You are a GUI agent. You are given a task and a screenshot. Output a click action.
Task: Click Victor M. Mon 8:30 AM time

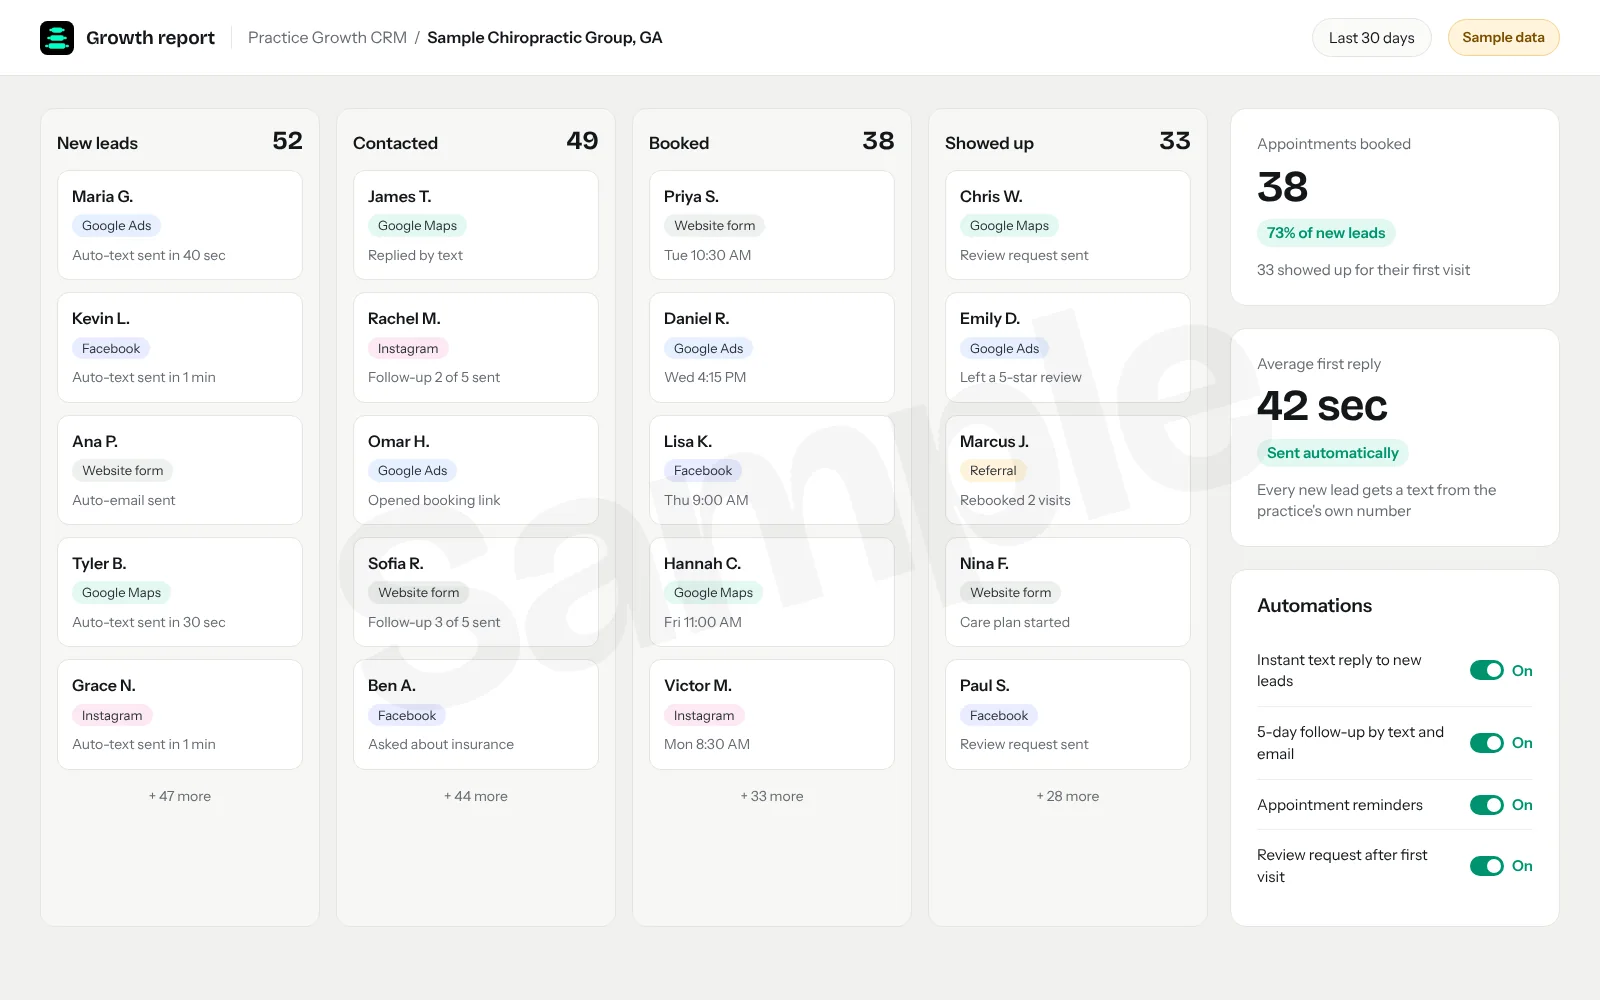707,744
